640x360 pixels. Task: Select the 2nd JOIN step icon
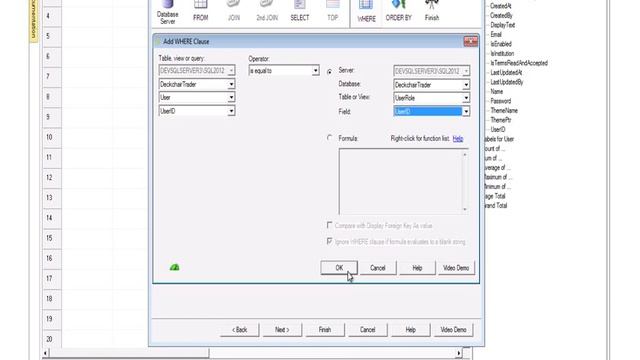pyautogui.click(x=267, y=11)
